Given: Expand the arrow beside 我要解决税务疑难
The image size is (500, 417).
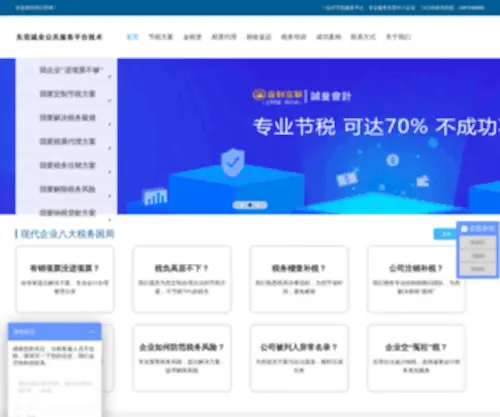Looking at the screenshot, I should 110,125.
